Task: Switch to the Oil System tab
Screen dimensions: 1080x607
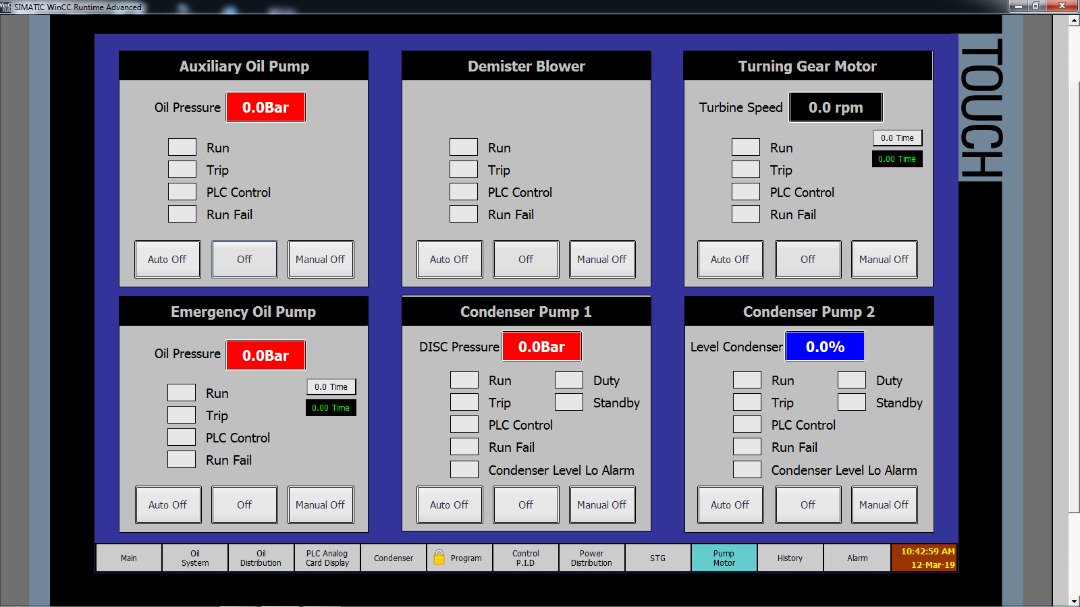Action: click(195, 558)
